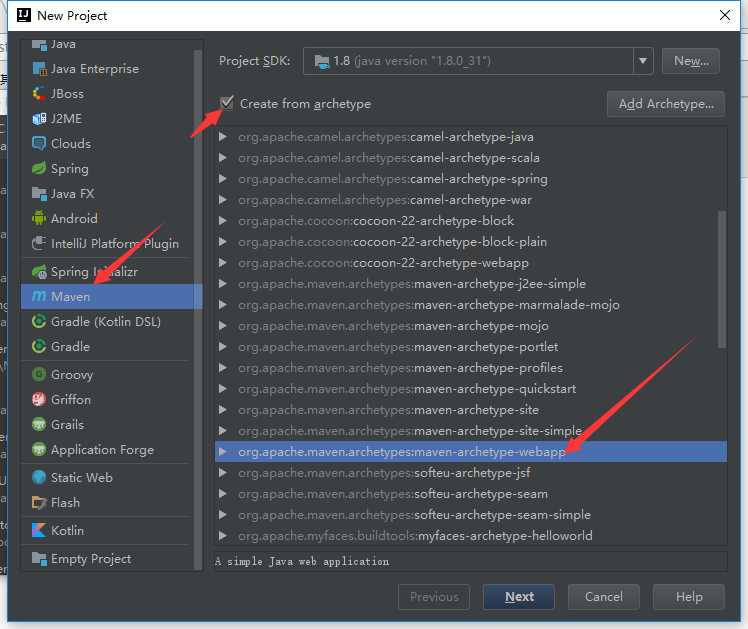Viewport: 748px width, 629px height.
Task: Select maven-archetype-mojo row
Action: point(471,326)
